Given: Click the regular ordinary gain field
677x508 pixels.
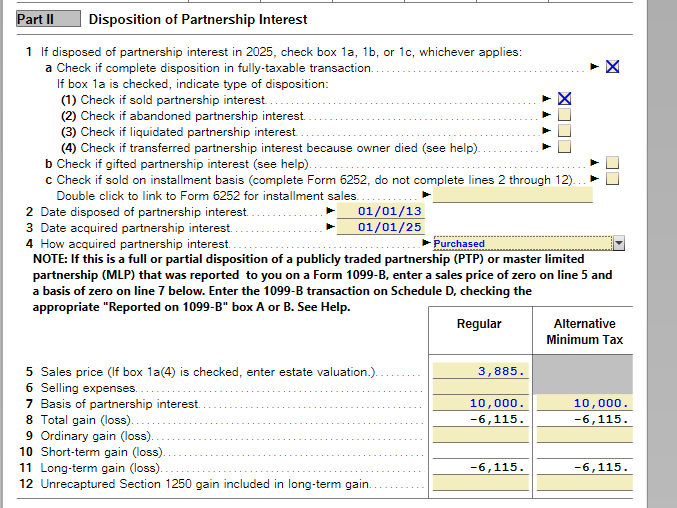Looking at the screenshot, I should point(480,435).
